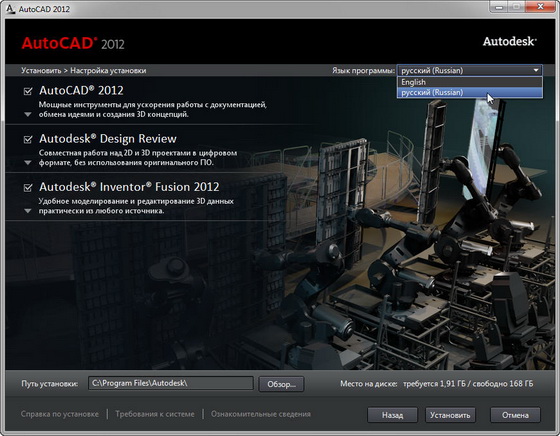
Task: Expand Design Review settings triangle
Action: coord(28,163)
